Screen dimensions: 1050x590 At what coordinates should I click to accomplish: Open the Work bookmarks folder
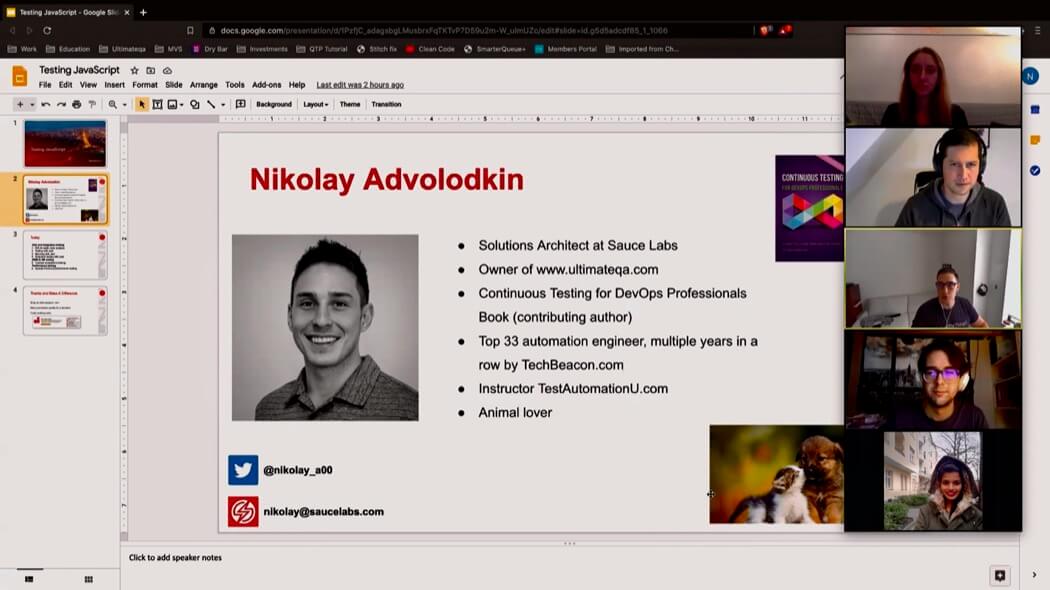(22, 49)
